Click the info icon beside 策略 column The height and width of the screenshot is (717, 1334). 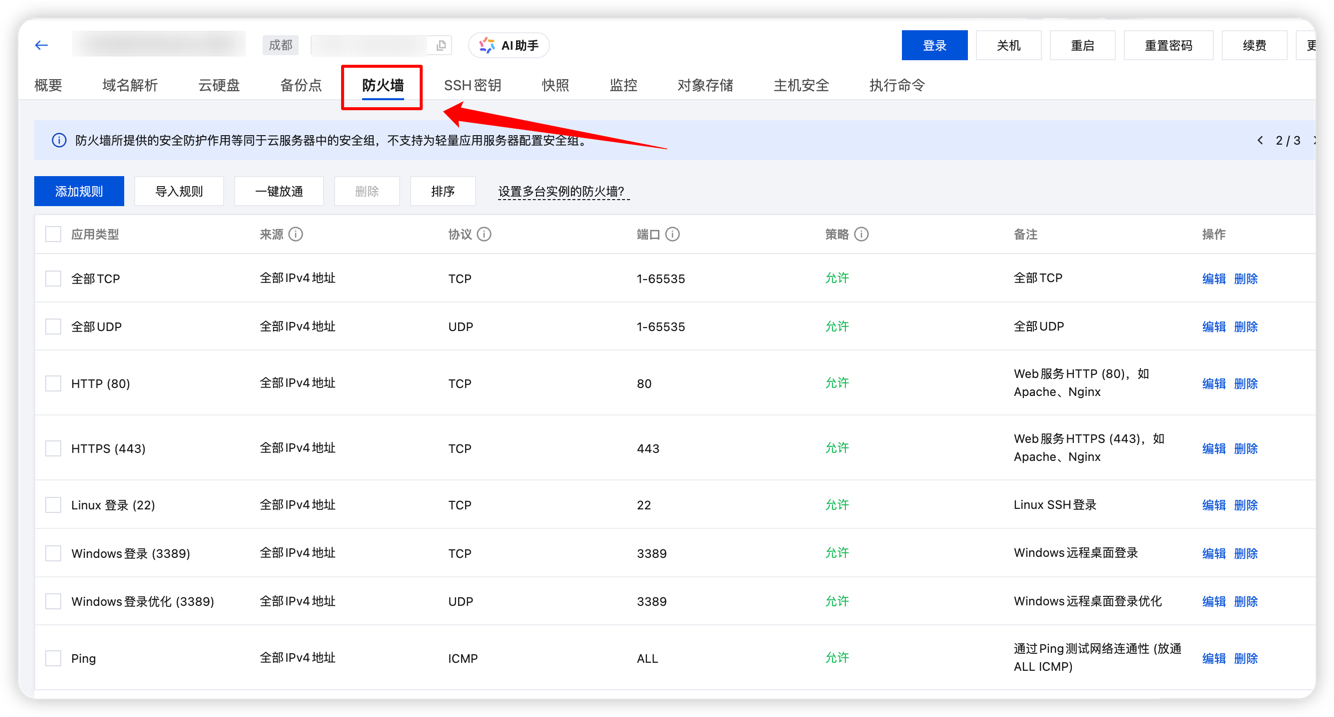862,233
